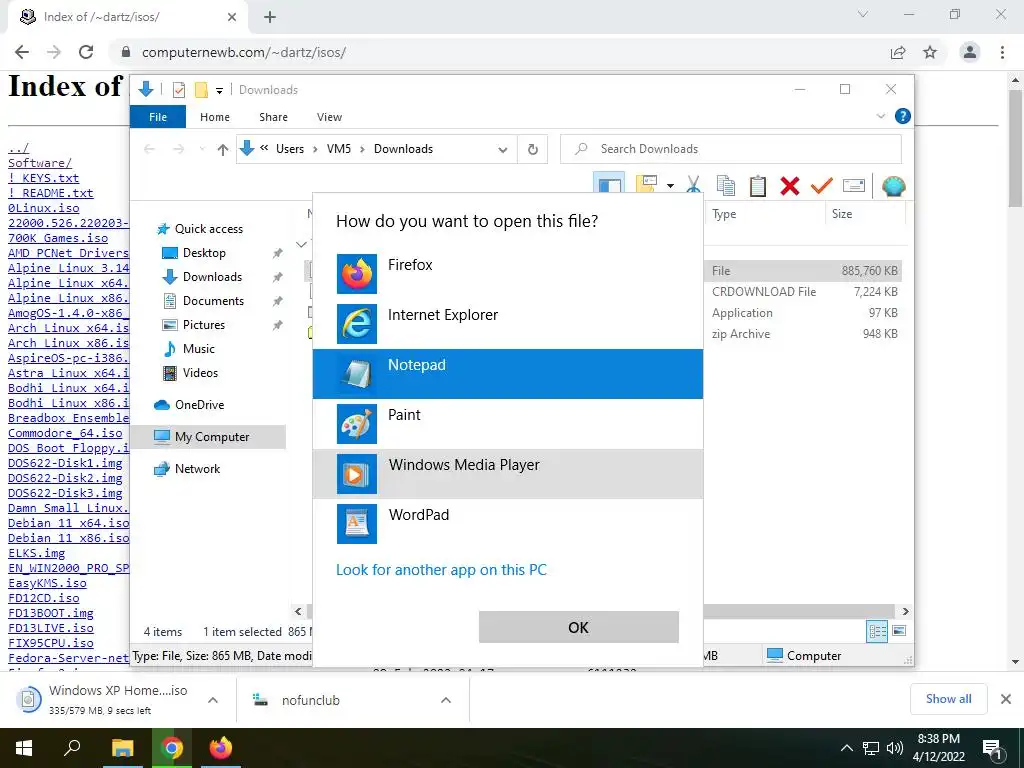Viewport: 1024px width, 768px height.
Task: Select the Index of /~dartz/isos/ tab
Action: click(x=127, y=17)
